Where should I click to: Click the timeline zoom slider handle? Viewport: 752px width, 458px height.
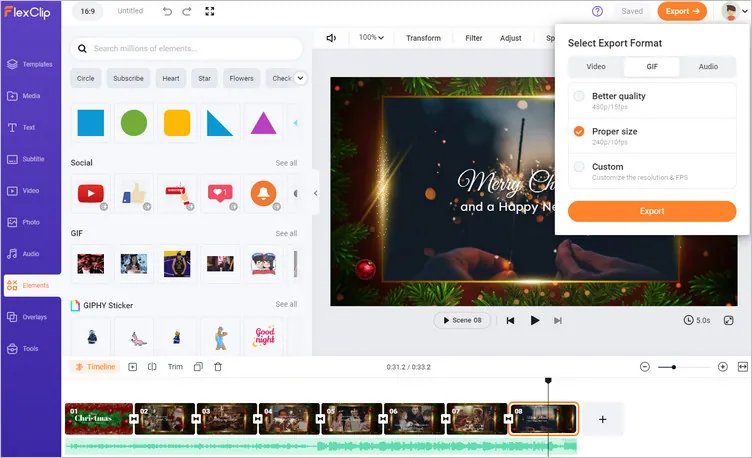(x=674, y=367)
